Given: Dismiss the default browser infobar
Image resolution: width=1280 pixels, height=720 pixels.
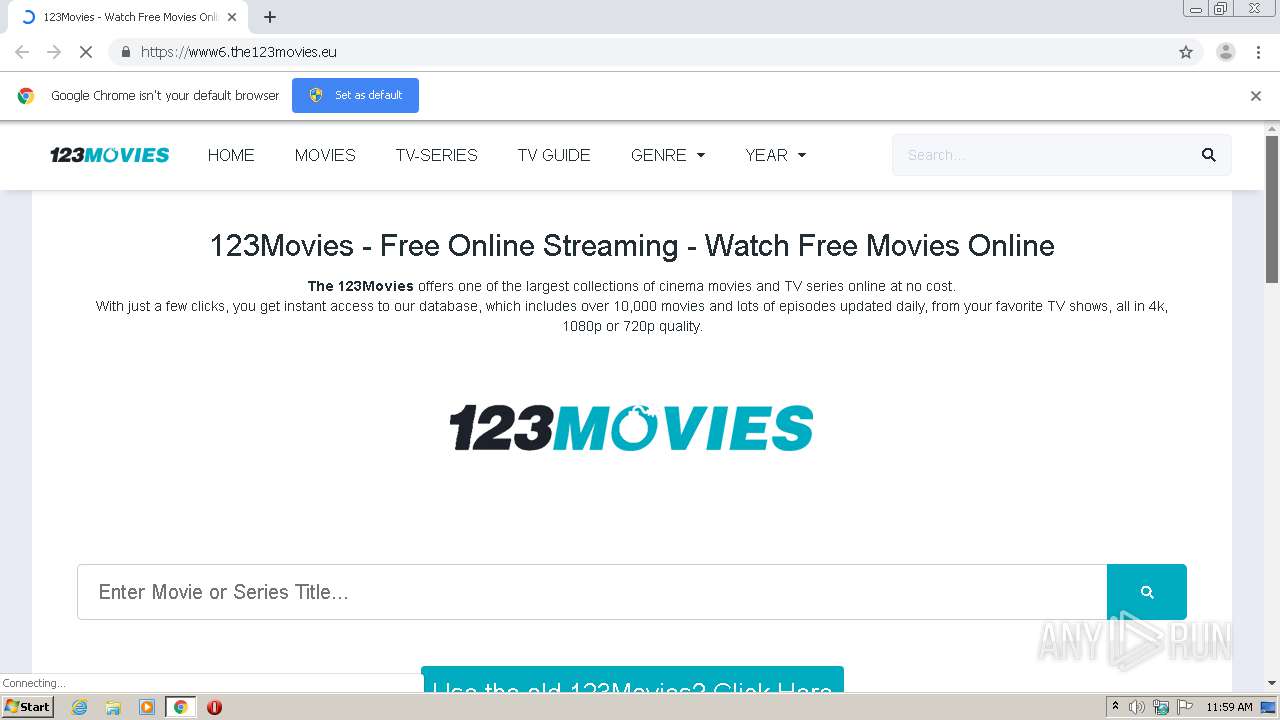Looking at the screenshot, I should coord(1256,96).
